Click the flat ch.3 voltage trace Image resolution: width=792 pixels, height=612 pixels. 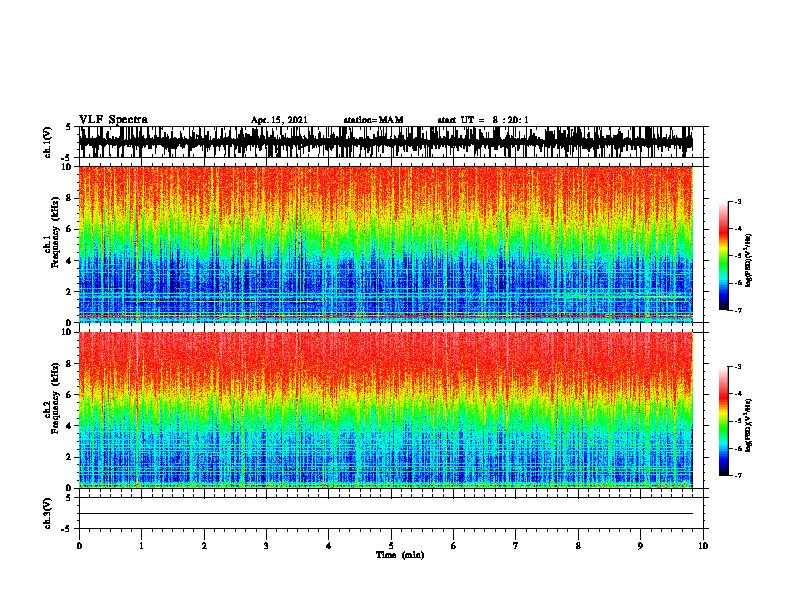tap(386, 514)
